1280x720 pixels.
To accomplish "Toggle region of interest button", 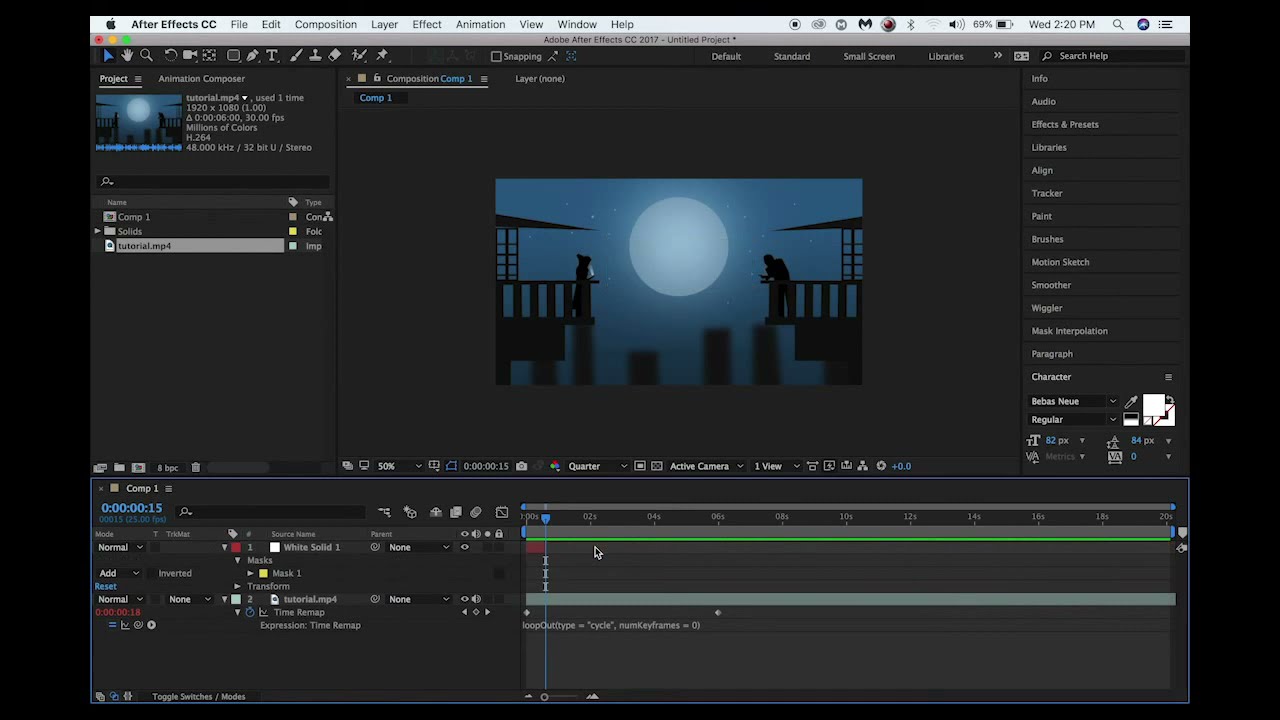I will [x=640, y=466].
